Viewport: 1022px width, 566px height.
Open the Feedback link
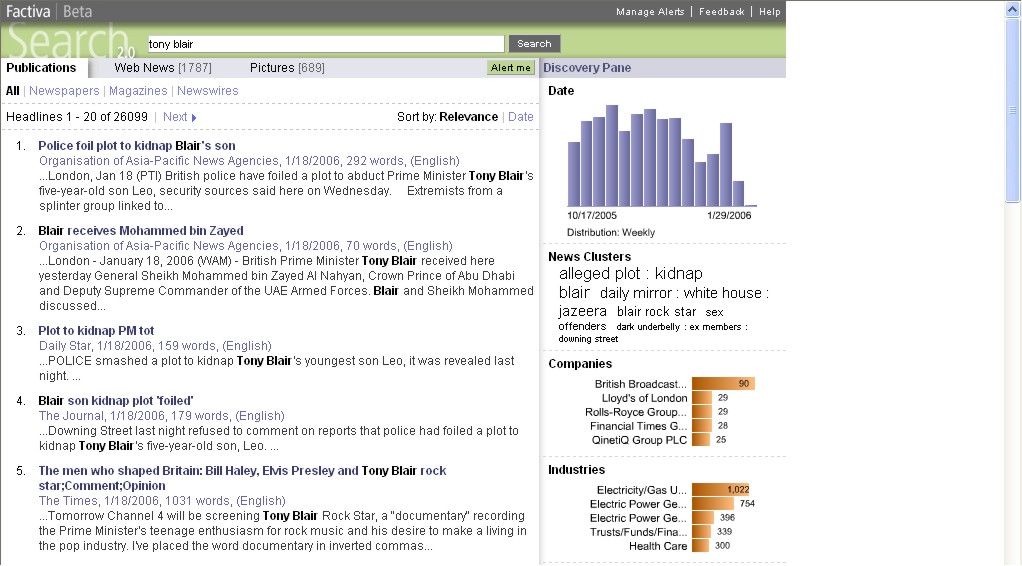[722, 12]
